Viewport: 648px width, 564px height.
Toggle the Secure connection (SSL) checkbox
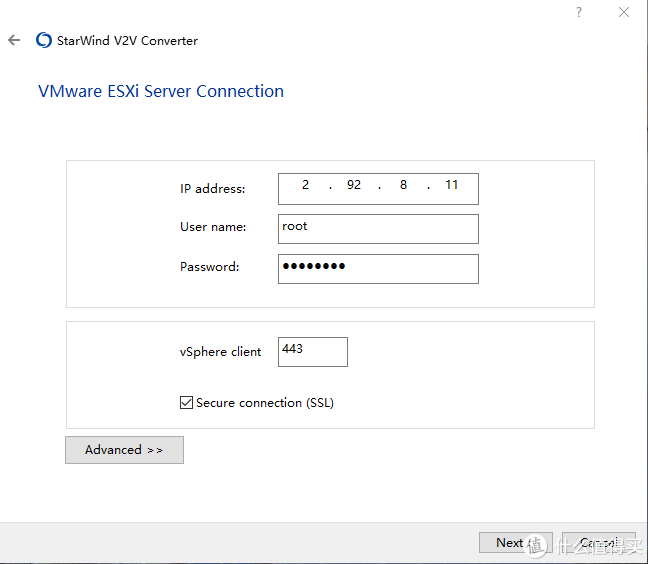(x=186, y=402)
